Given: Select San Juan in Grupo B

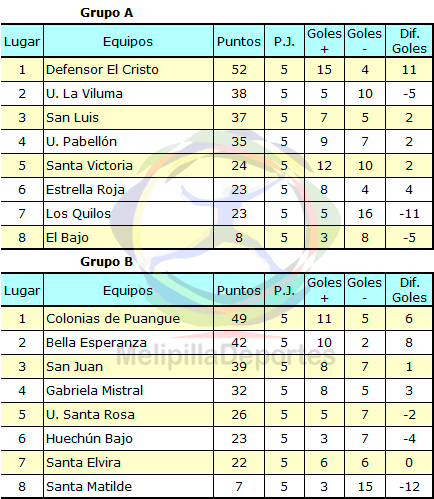Looking at the screenshot, I should (74, 366).
